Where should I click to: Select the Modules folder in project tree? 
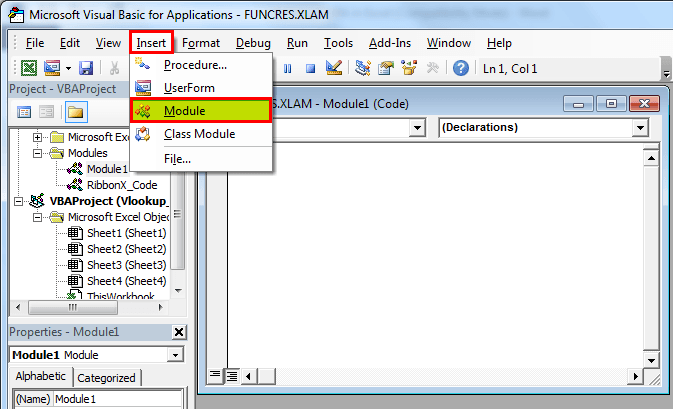click(88, 153)
